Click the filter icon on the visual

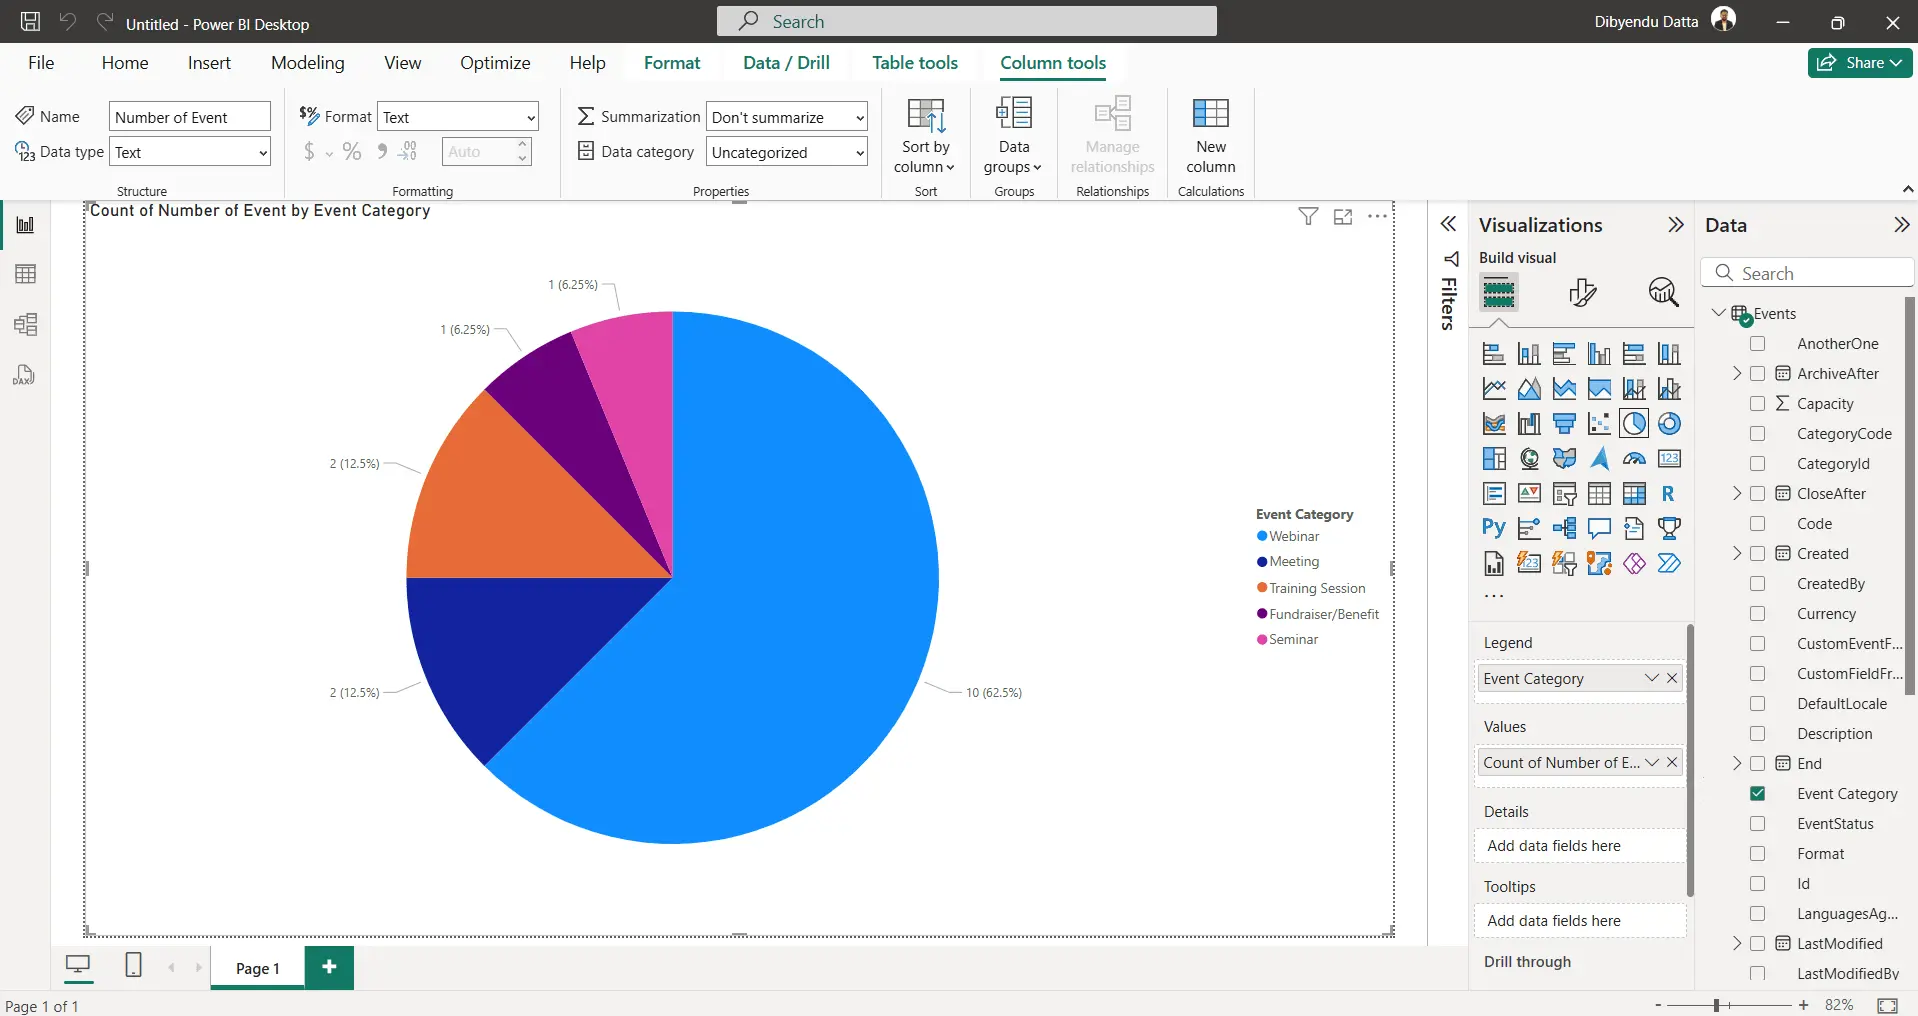(1307, 217)
